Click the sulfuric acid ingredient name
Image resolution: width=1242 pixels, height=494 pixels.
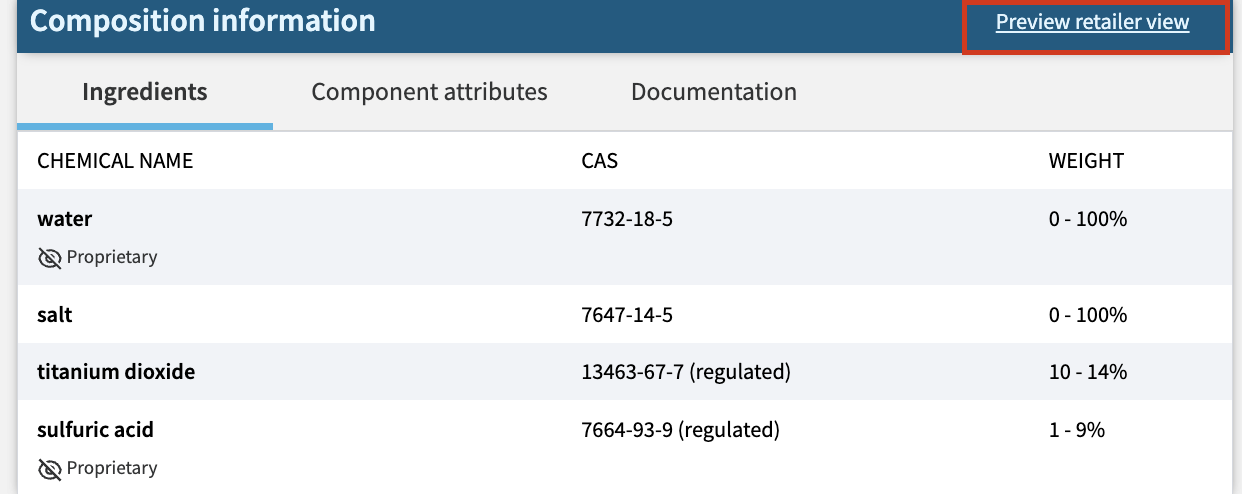pos(96,430)
